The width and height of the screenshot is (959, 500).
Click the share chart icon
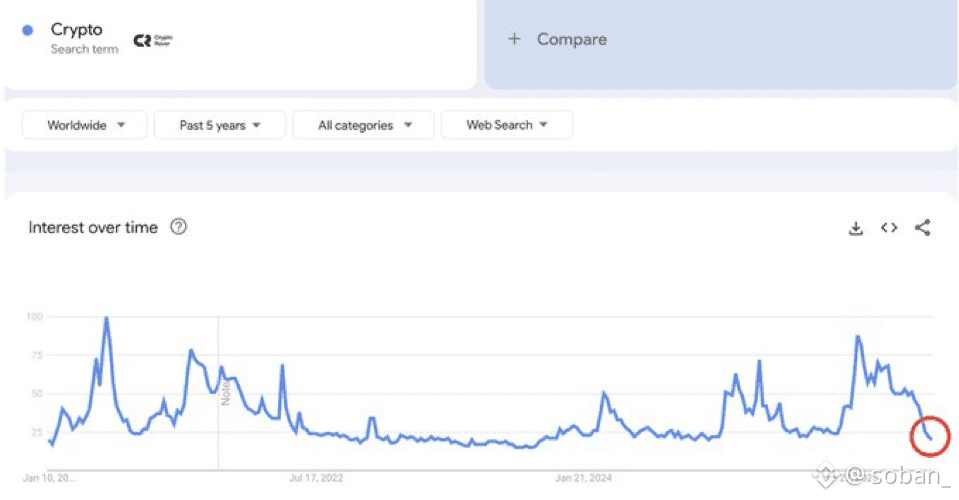click(x=922, y=228)
